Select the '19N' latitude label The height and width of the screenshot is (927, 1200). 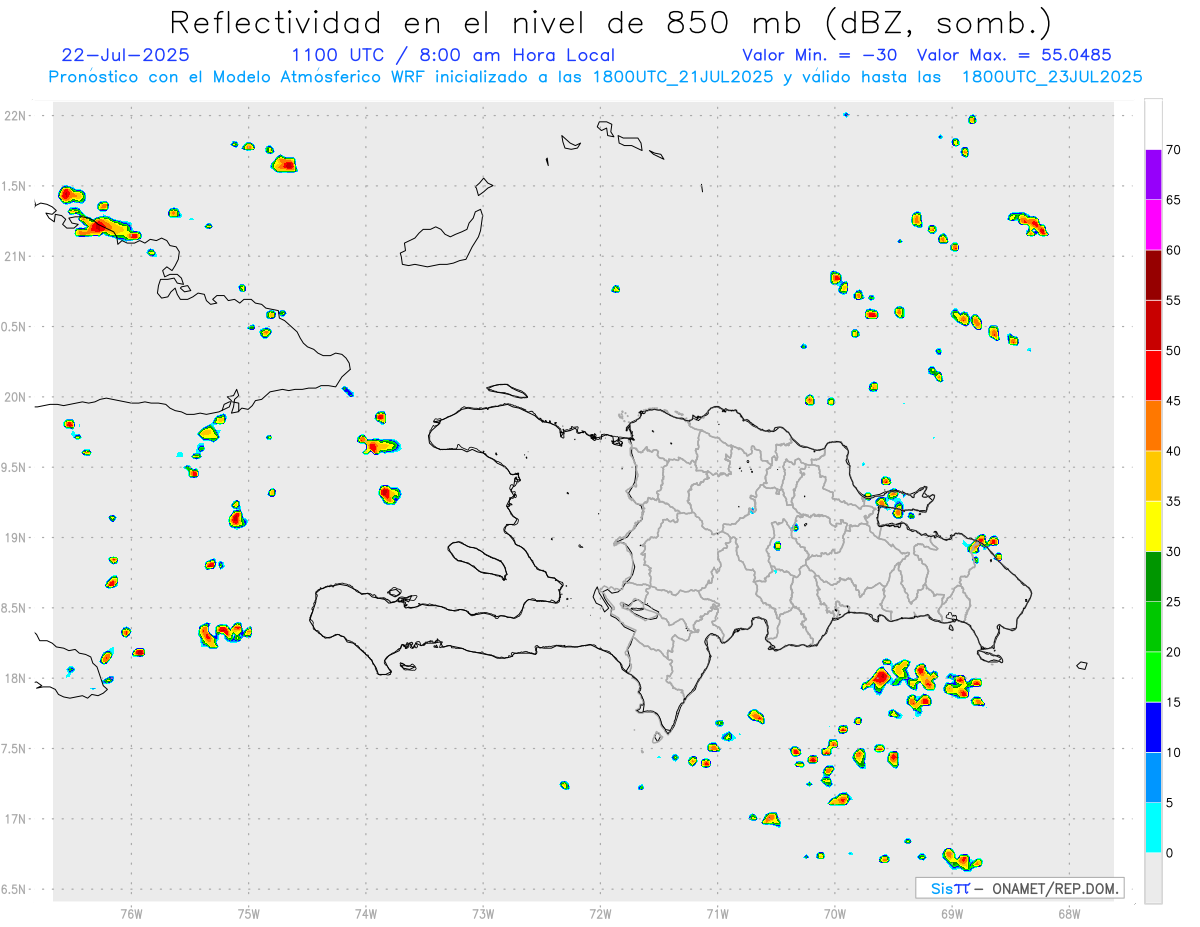coord(16,538)
